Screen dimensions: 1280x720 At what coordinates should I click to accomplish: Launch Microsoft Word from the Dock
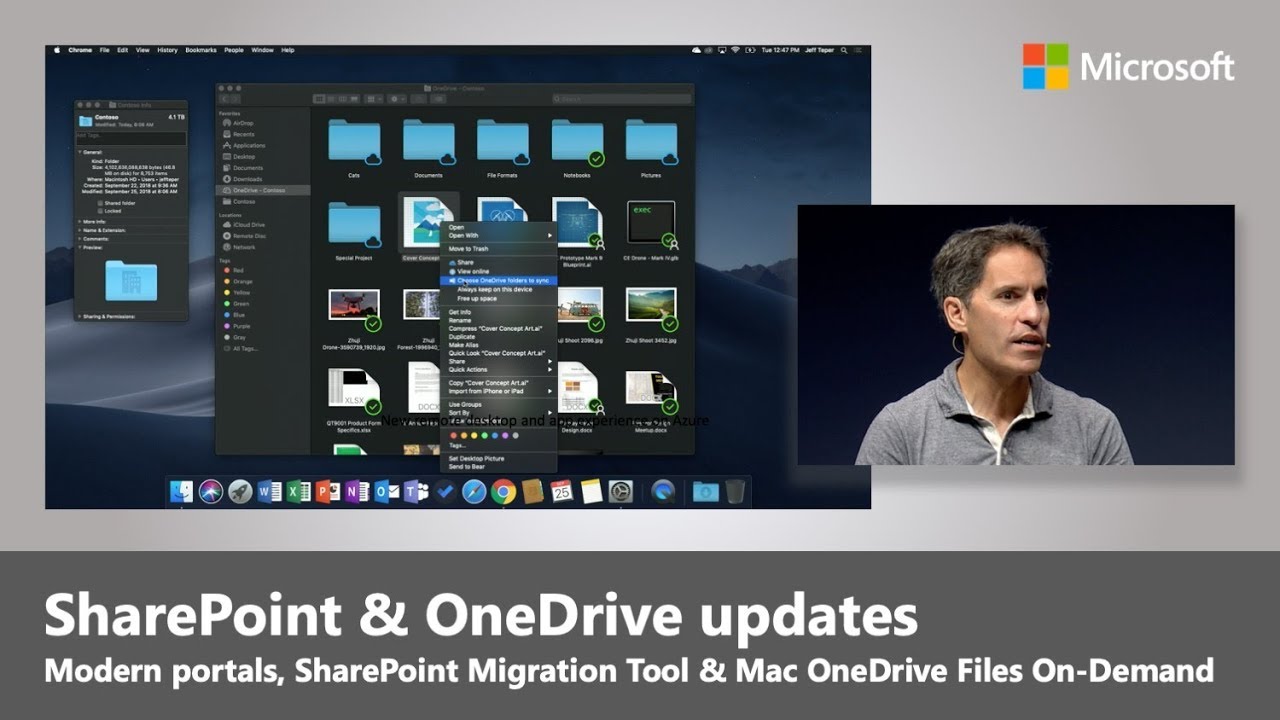(x=269, y=491)
